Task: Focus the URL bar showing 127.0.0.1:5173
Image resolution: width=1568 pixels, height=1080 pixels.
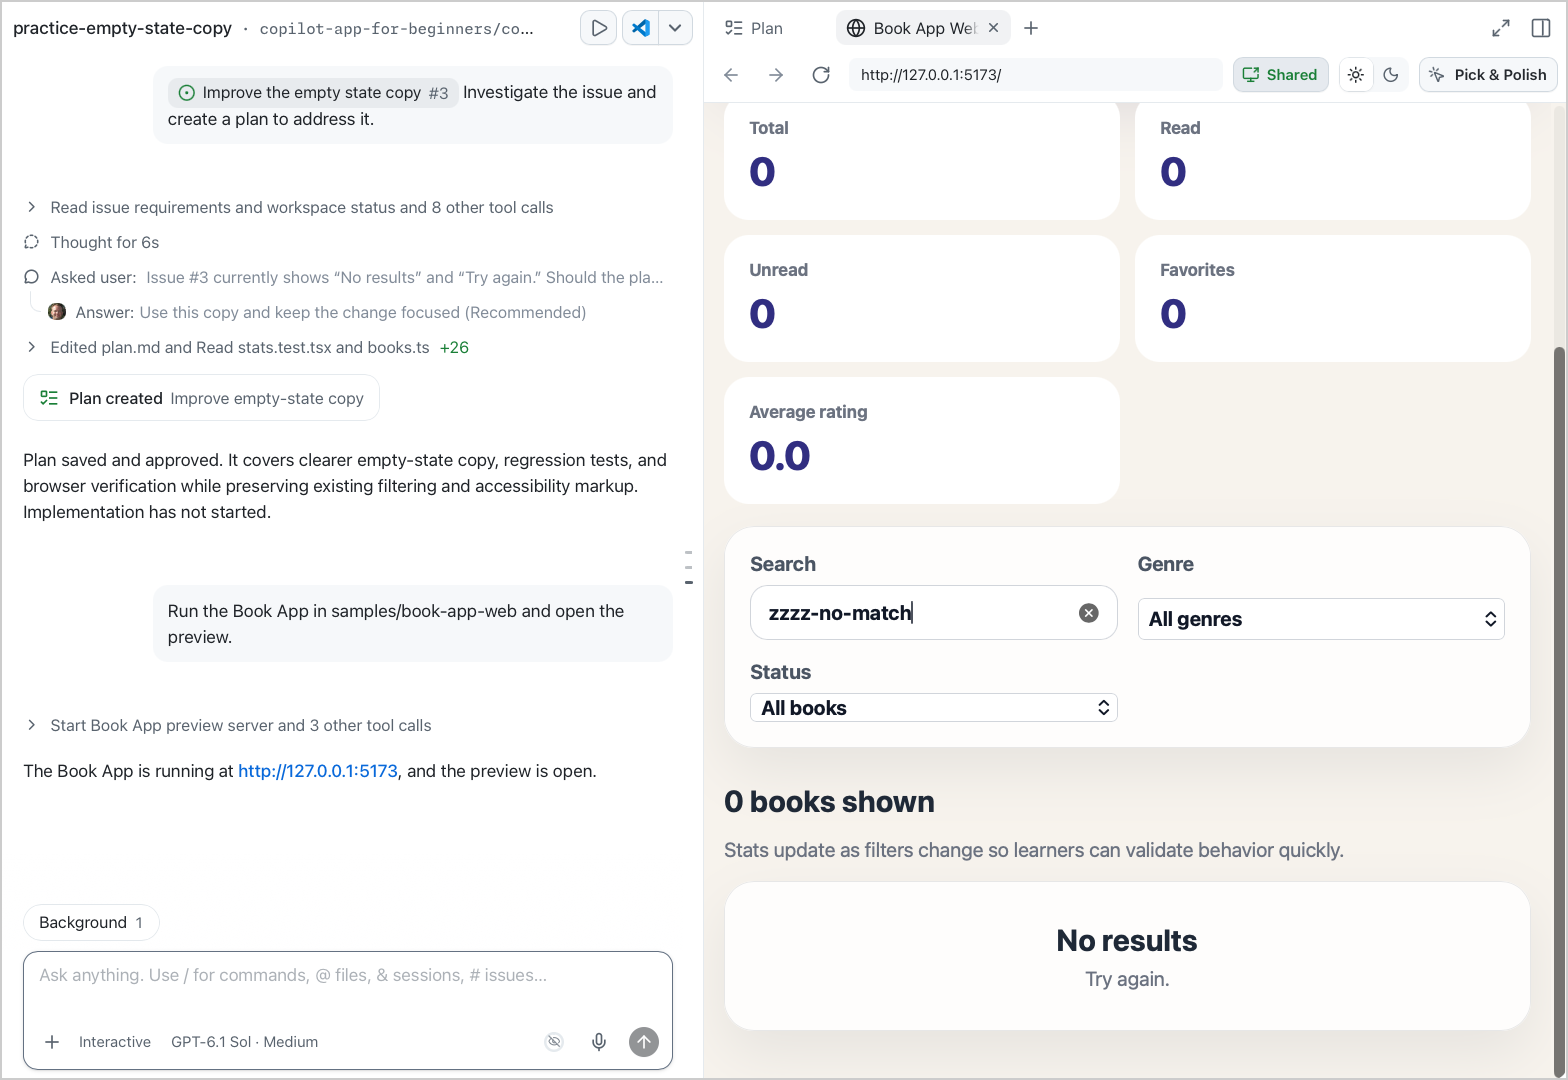Action: [x=1035, y=75]
